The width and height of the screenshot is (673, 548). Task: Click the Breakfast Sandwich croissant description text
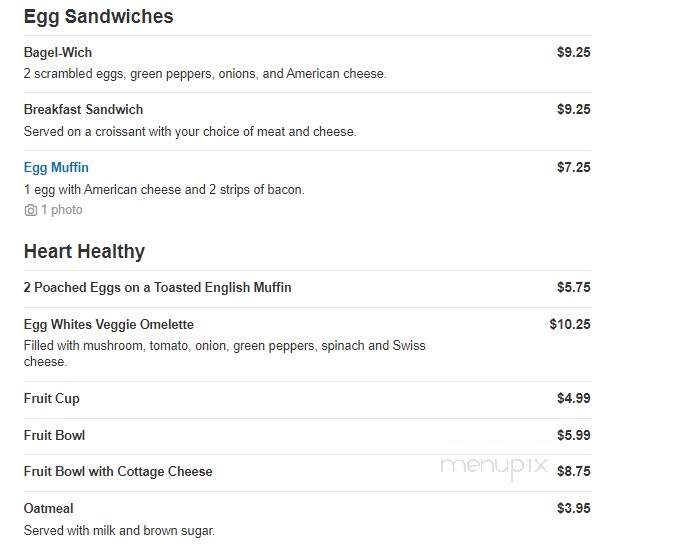[190, 131]
